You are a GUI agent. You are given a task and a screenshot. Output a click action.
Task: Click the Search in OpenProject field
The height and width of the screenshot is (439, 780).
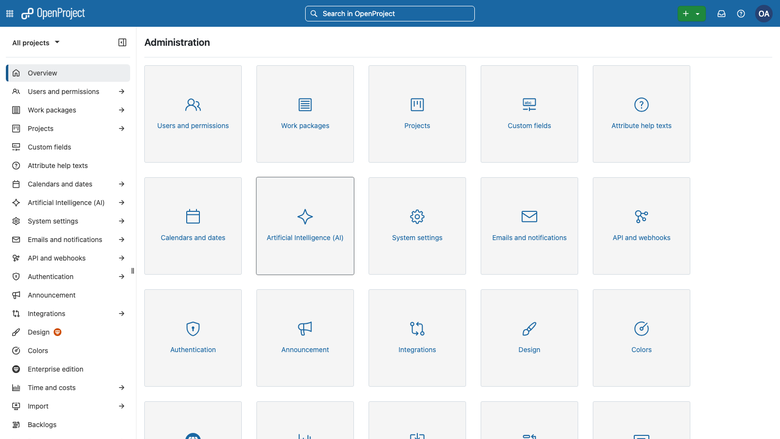click(390, 13)
